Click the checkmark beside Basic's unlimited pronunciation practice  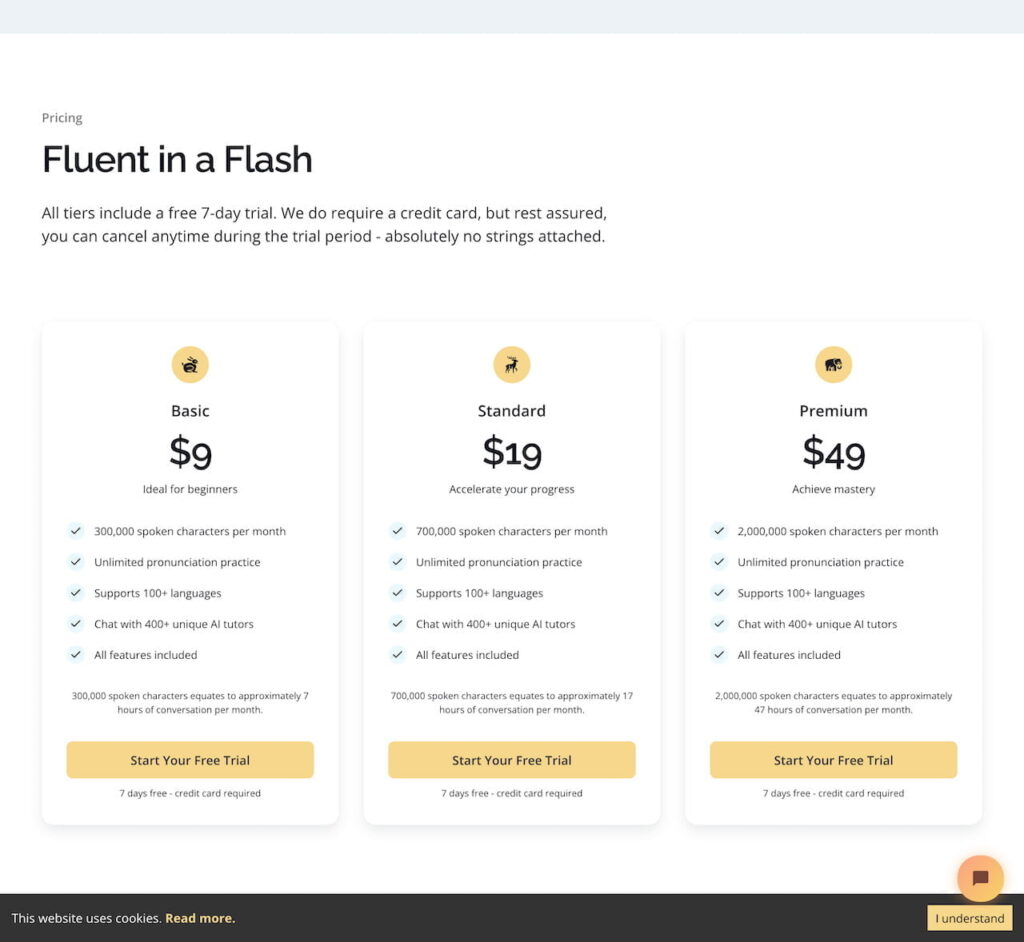(x=75, y=562)
